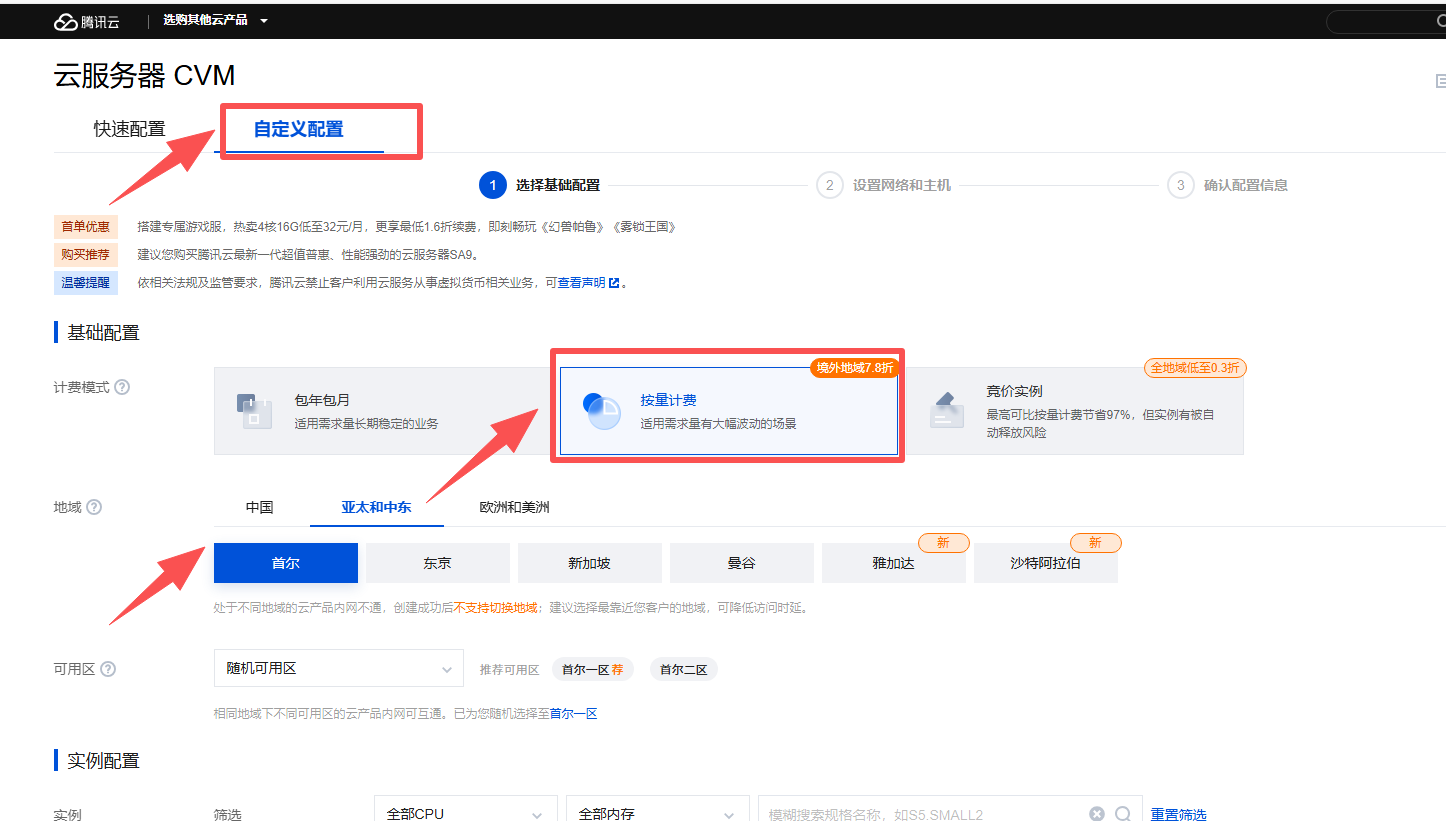Go to step 1 选择基础配置
1446x821 pixels.
click(540, 185)
